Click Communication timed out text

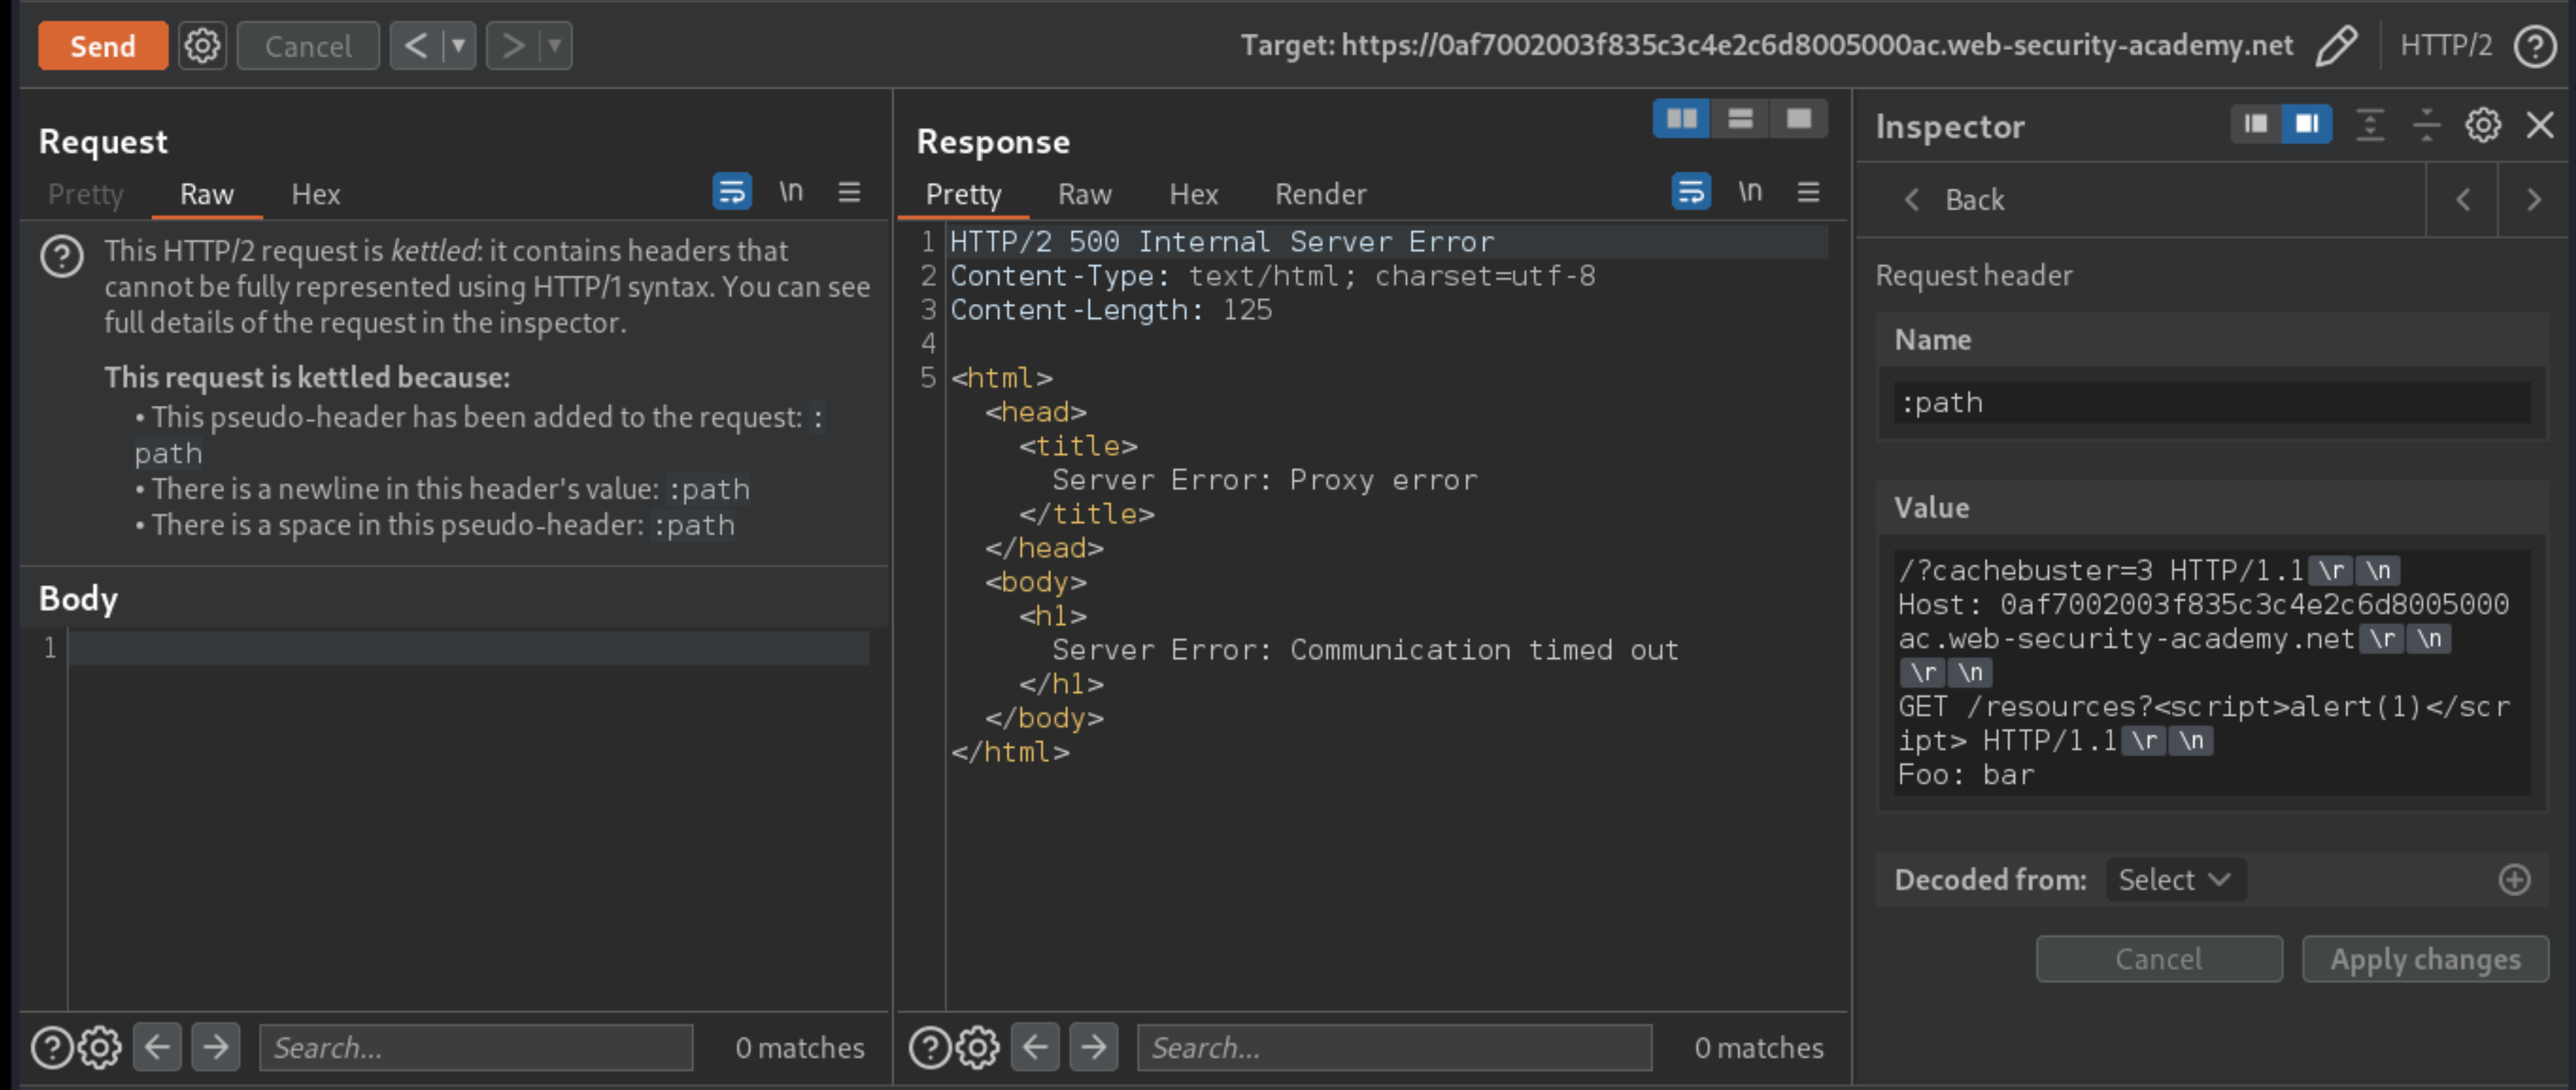tap(1483, 650)
